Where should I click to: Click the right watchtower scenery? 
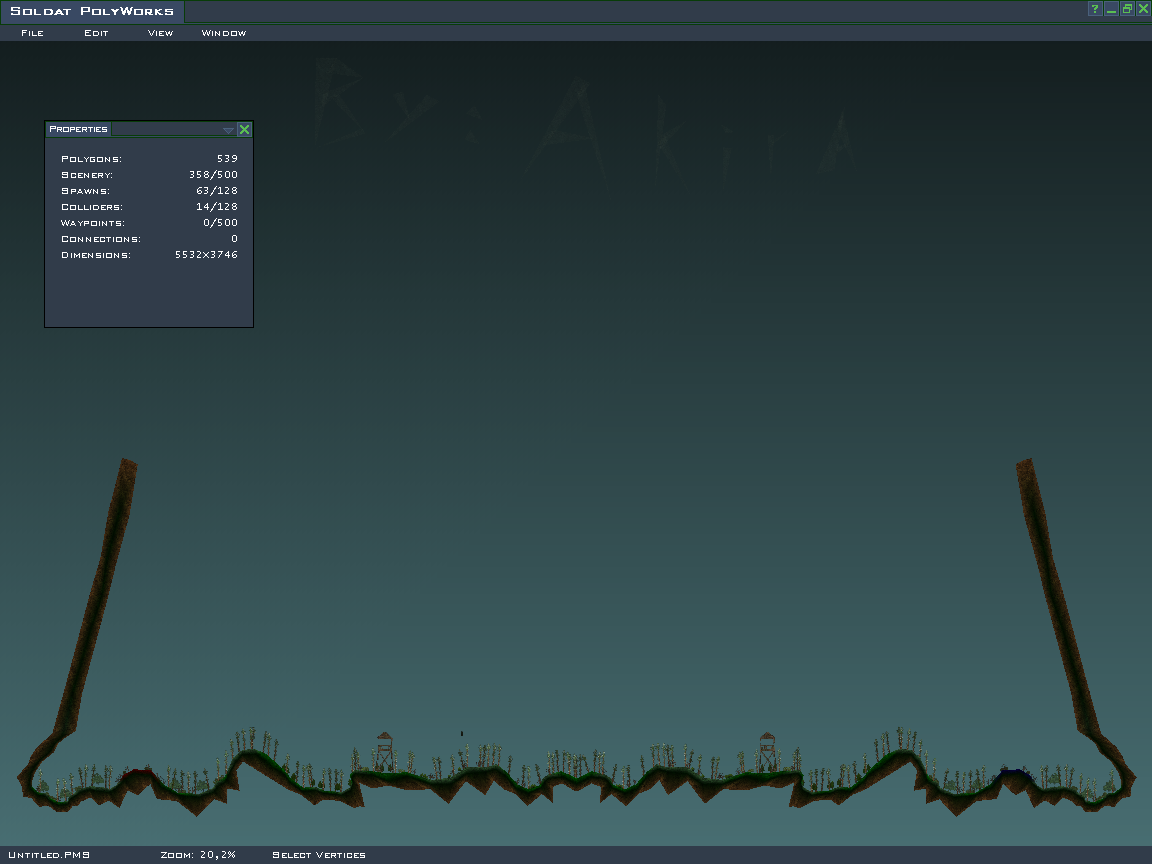point(767,751)
